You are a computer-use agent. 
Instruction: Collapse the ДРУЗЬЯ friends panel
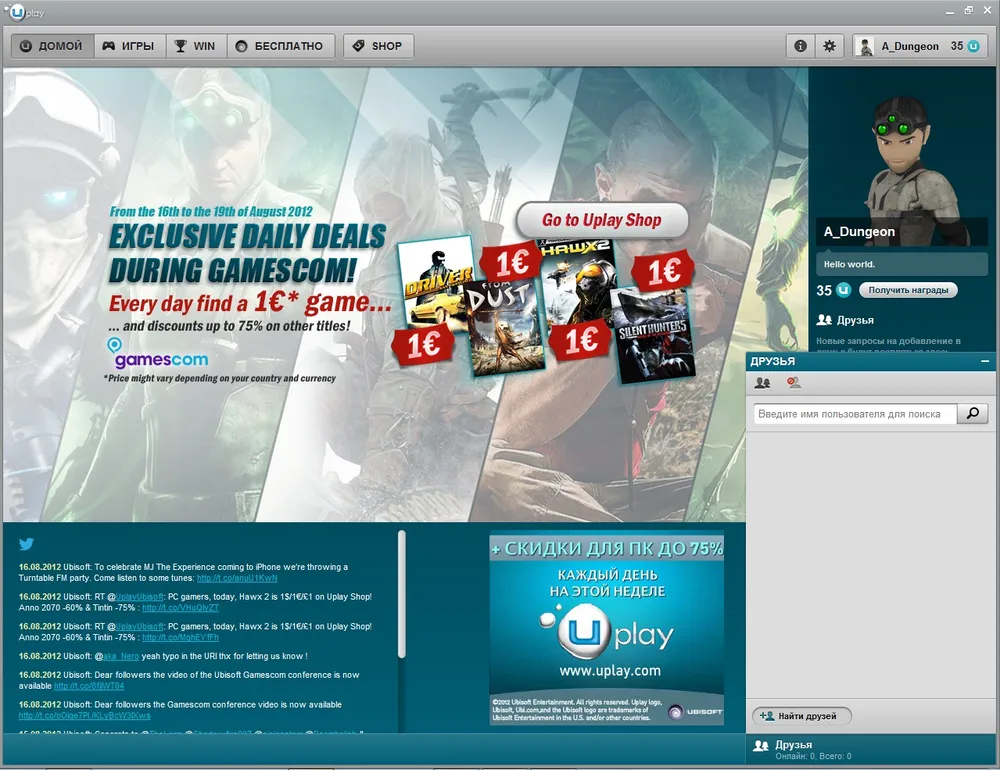point(985,361)
